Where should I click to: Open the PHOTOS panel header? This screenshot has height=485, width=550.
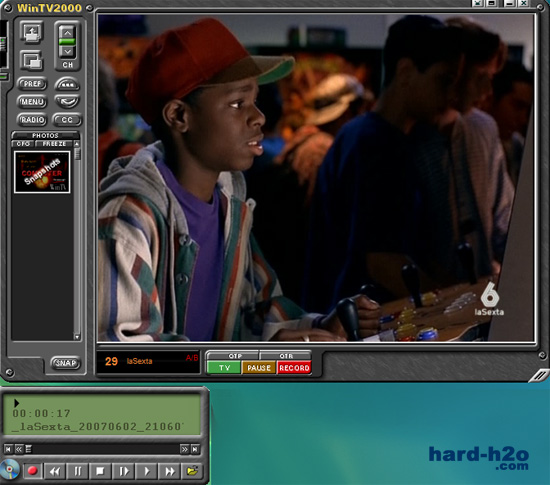pos(45,135)
